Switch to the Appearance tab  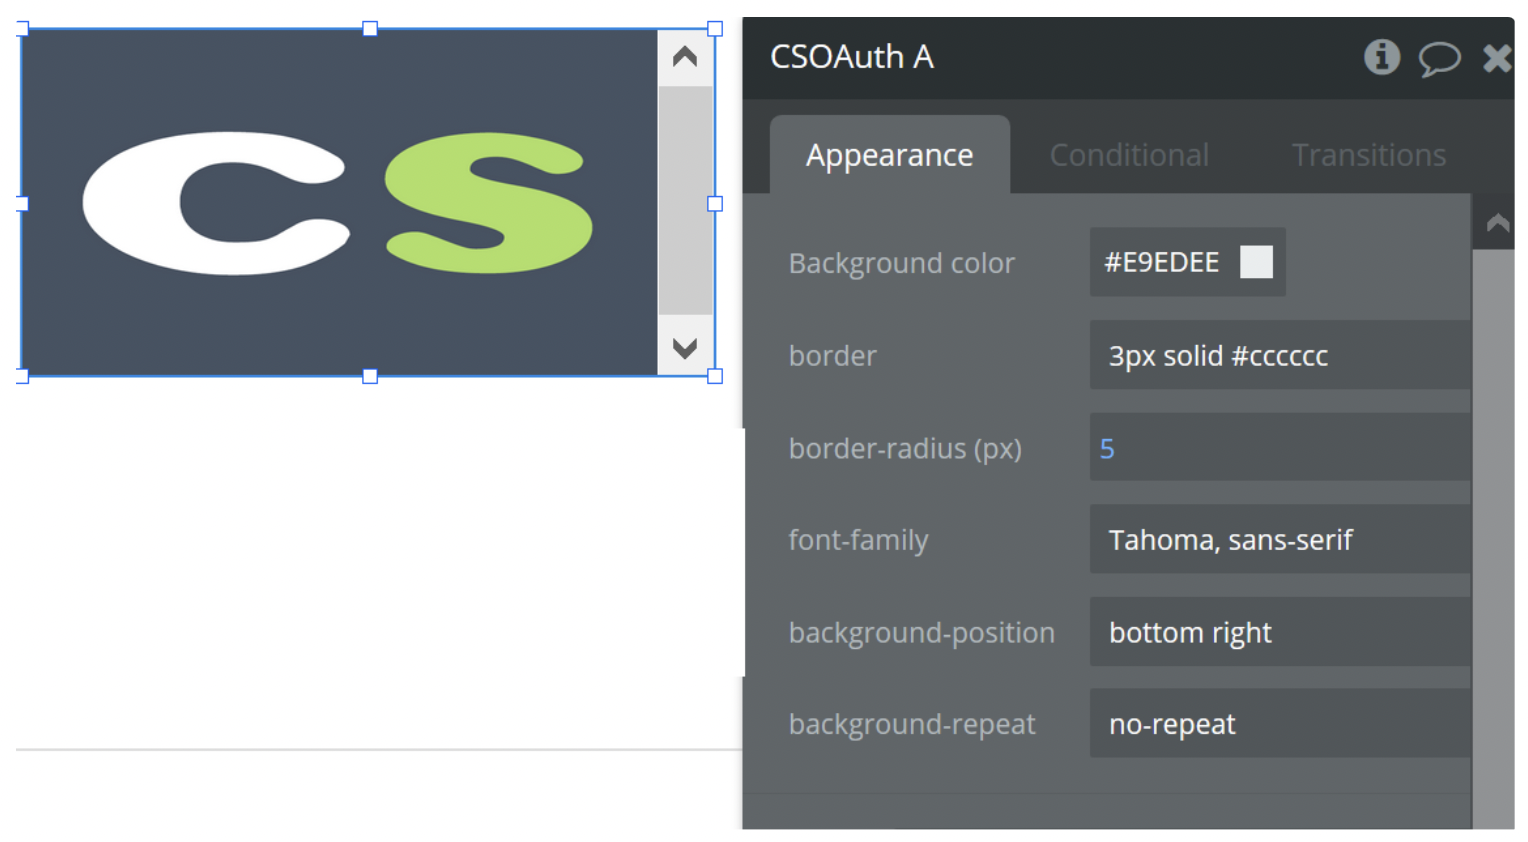click(x=889, y=155)
